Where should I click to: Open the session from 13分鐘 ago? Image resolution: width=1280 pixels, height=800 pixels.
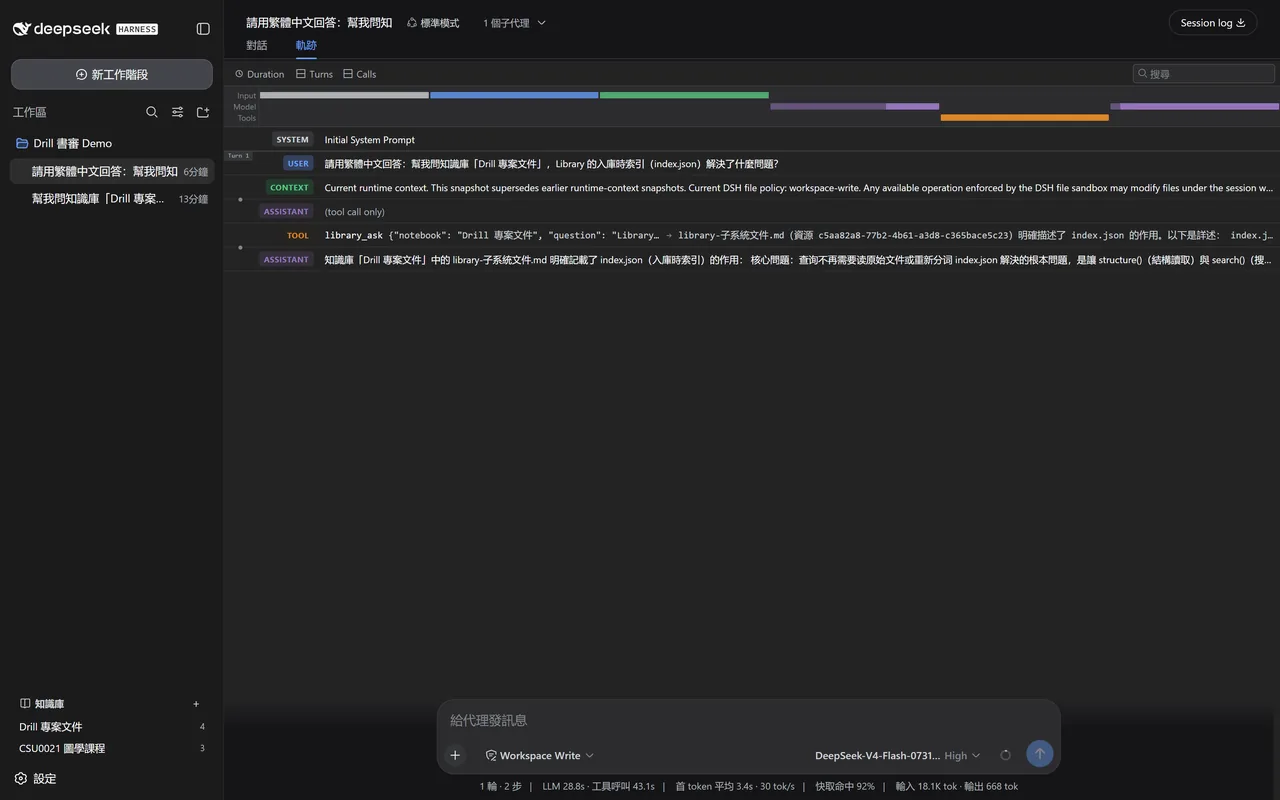tap(113, 199)
